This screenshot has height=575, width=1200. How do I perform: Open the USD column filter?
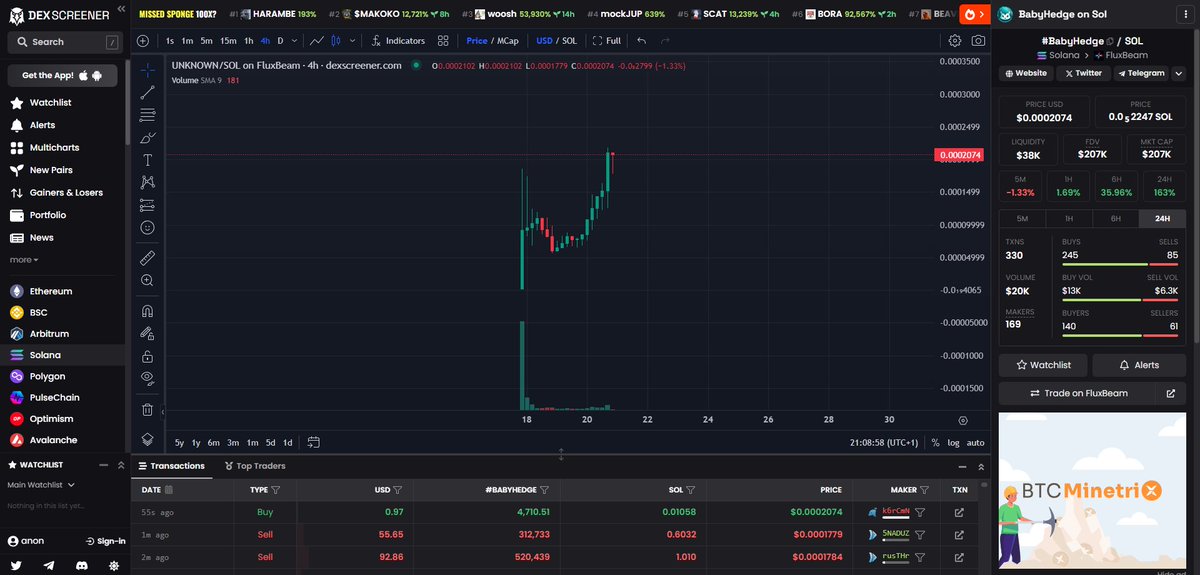pos(398,490)
